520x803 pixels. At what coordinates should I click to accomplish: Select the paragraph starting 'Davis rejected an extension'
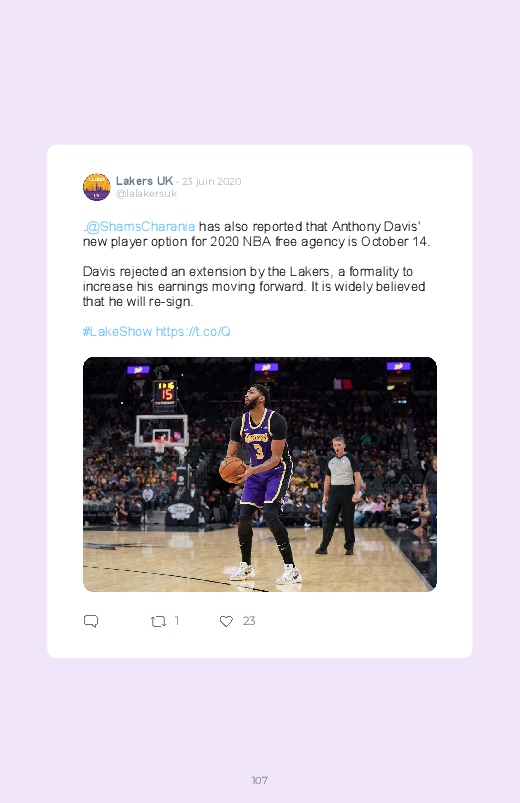[x=254, y=286]
